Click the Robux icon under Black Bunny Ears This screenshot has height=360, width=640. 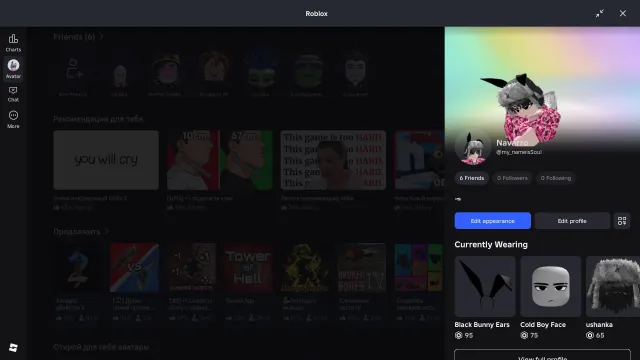coord(458,335)
